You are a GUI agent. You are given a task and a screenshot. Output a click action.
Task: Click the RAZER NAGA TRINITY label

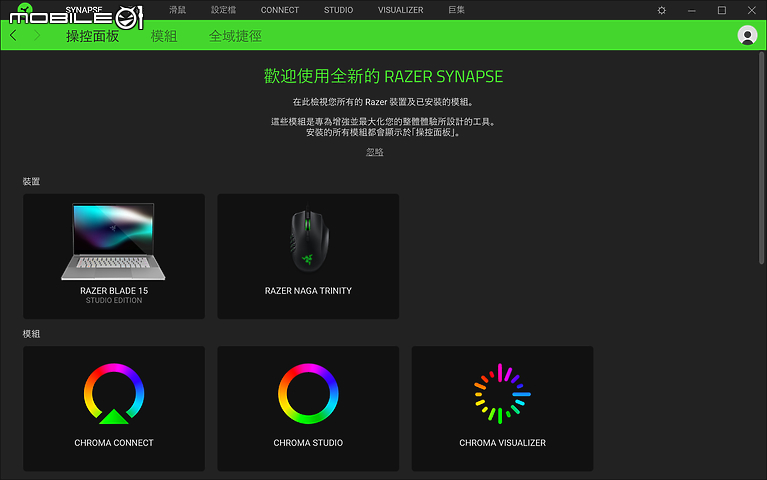308,291
